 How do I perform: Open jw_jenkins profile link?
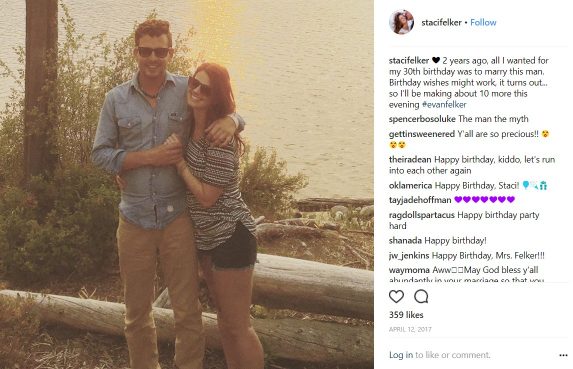click(x=409, y=255)
